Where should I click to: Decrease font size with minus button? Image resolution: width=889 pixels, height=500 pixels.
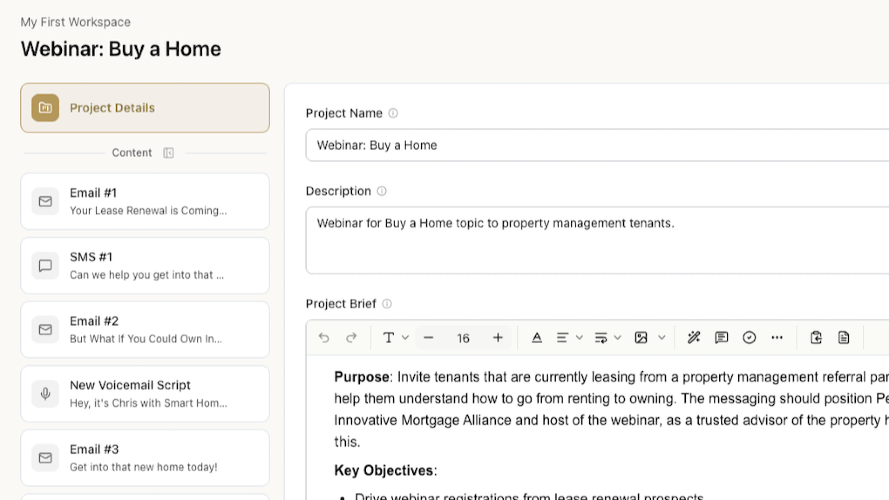429,338
